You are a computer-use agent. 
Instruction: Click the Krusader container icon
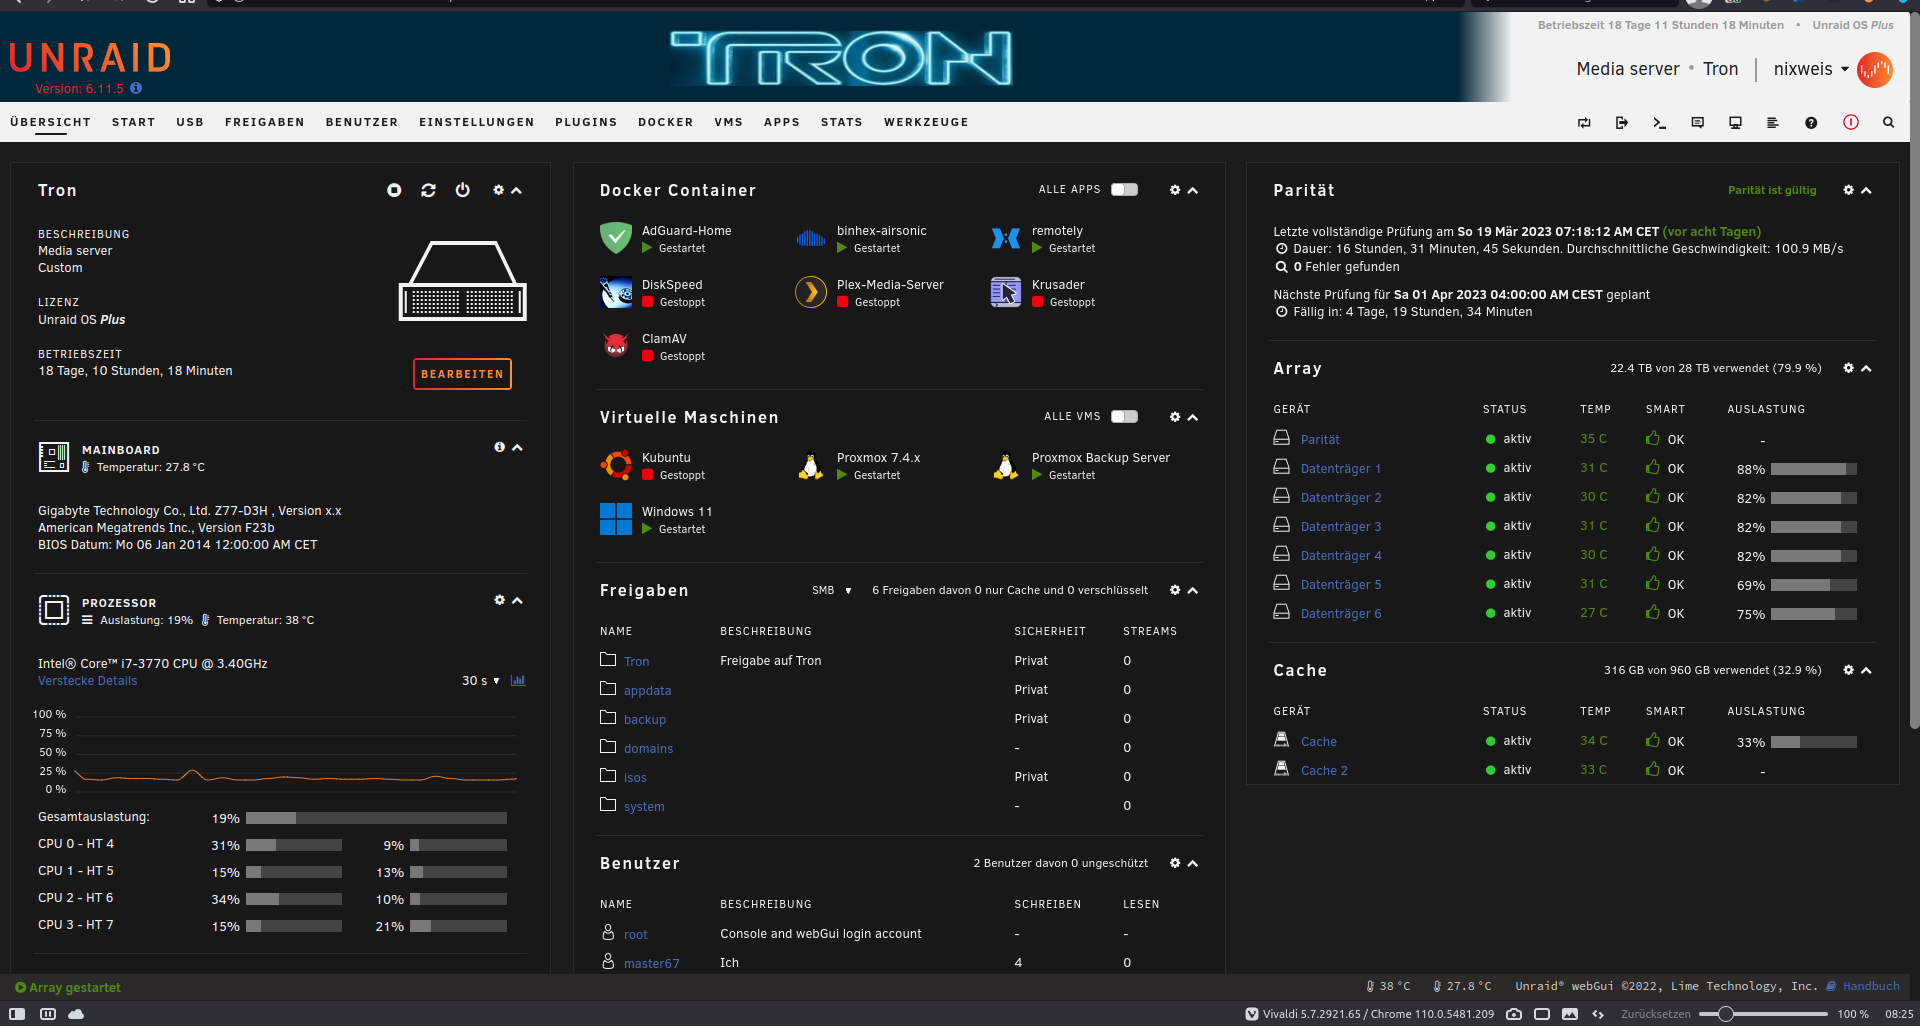1006,292
